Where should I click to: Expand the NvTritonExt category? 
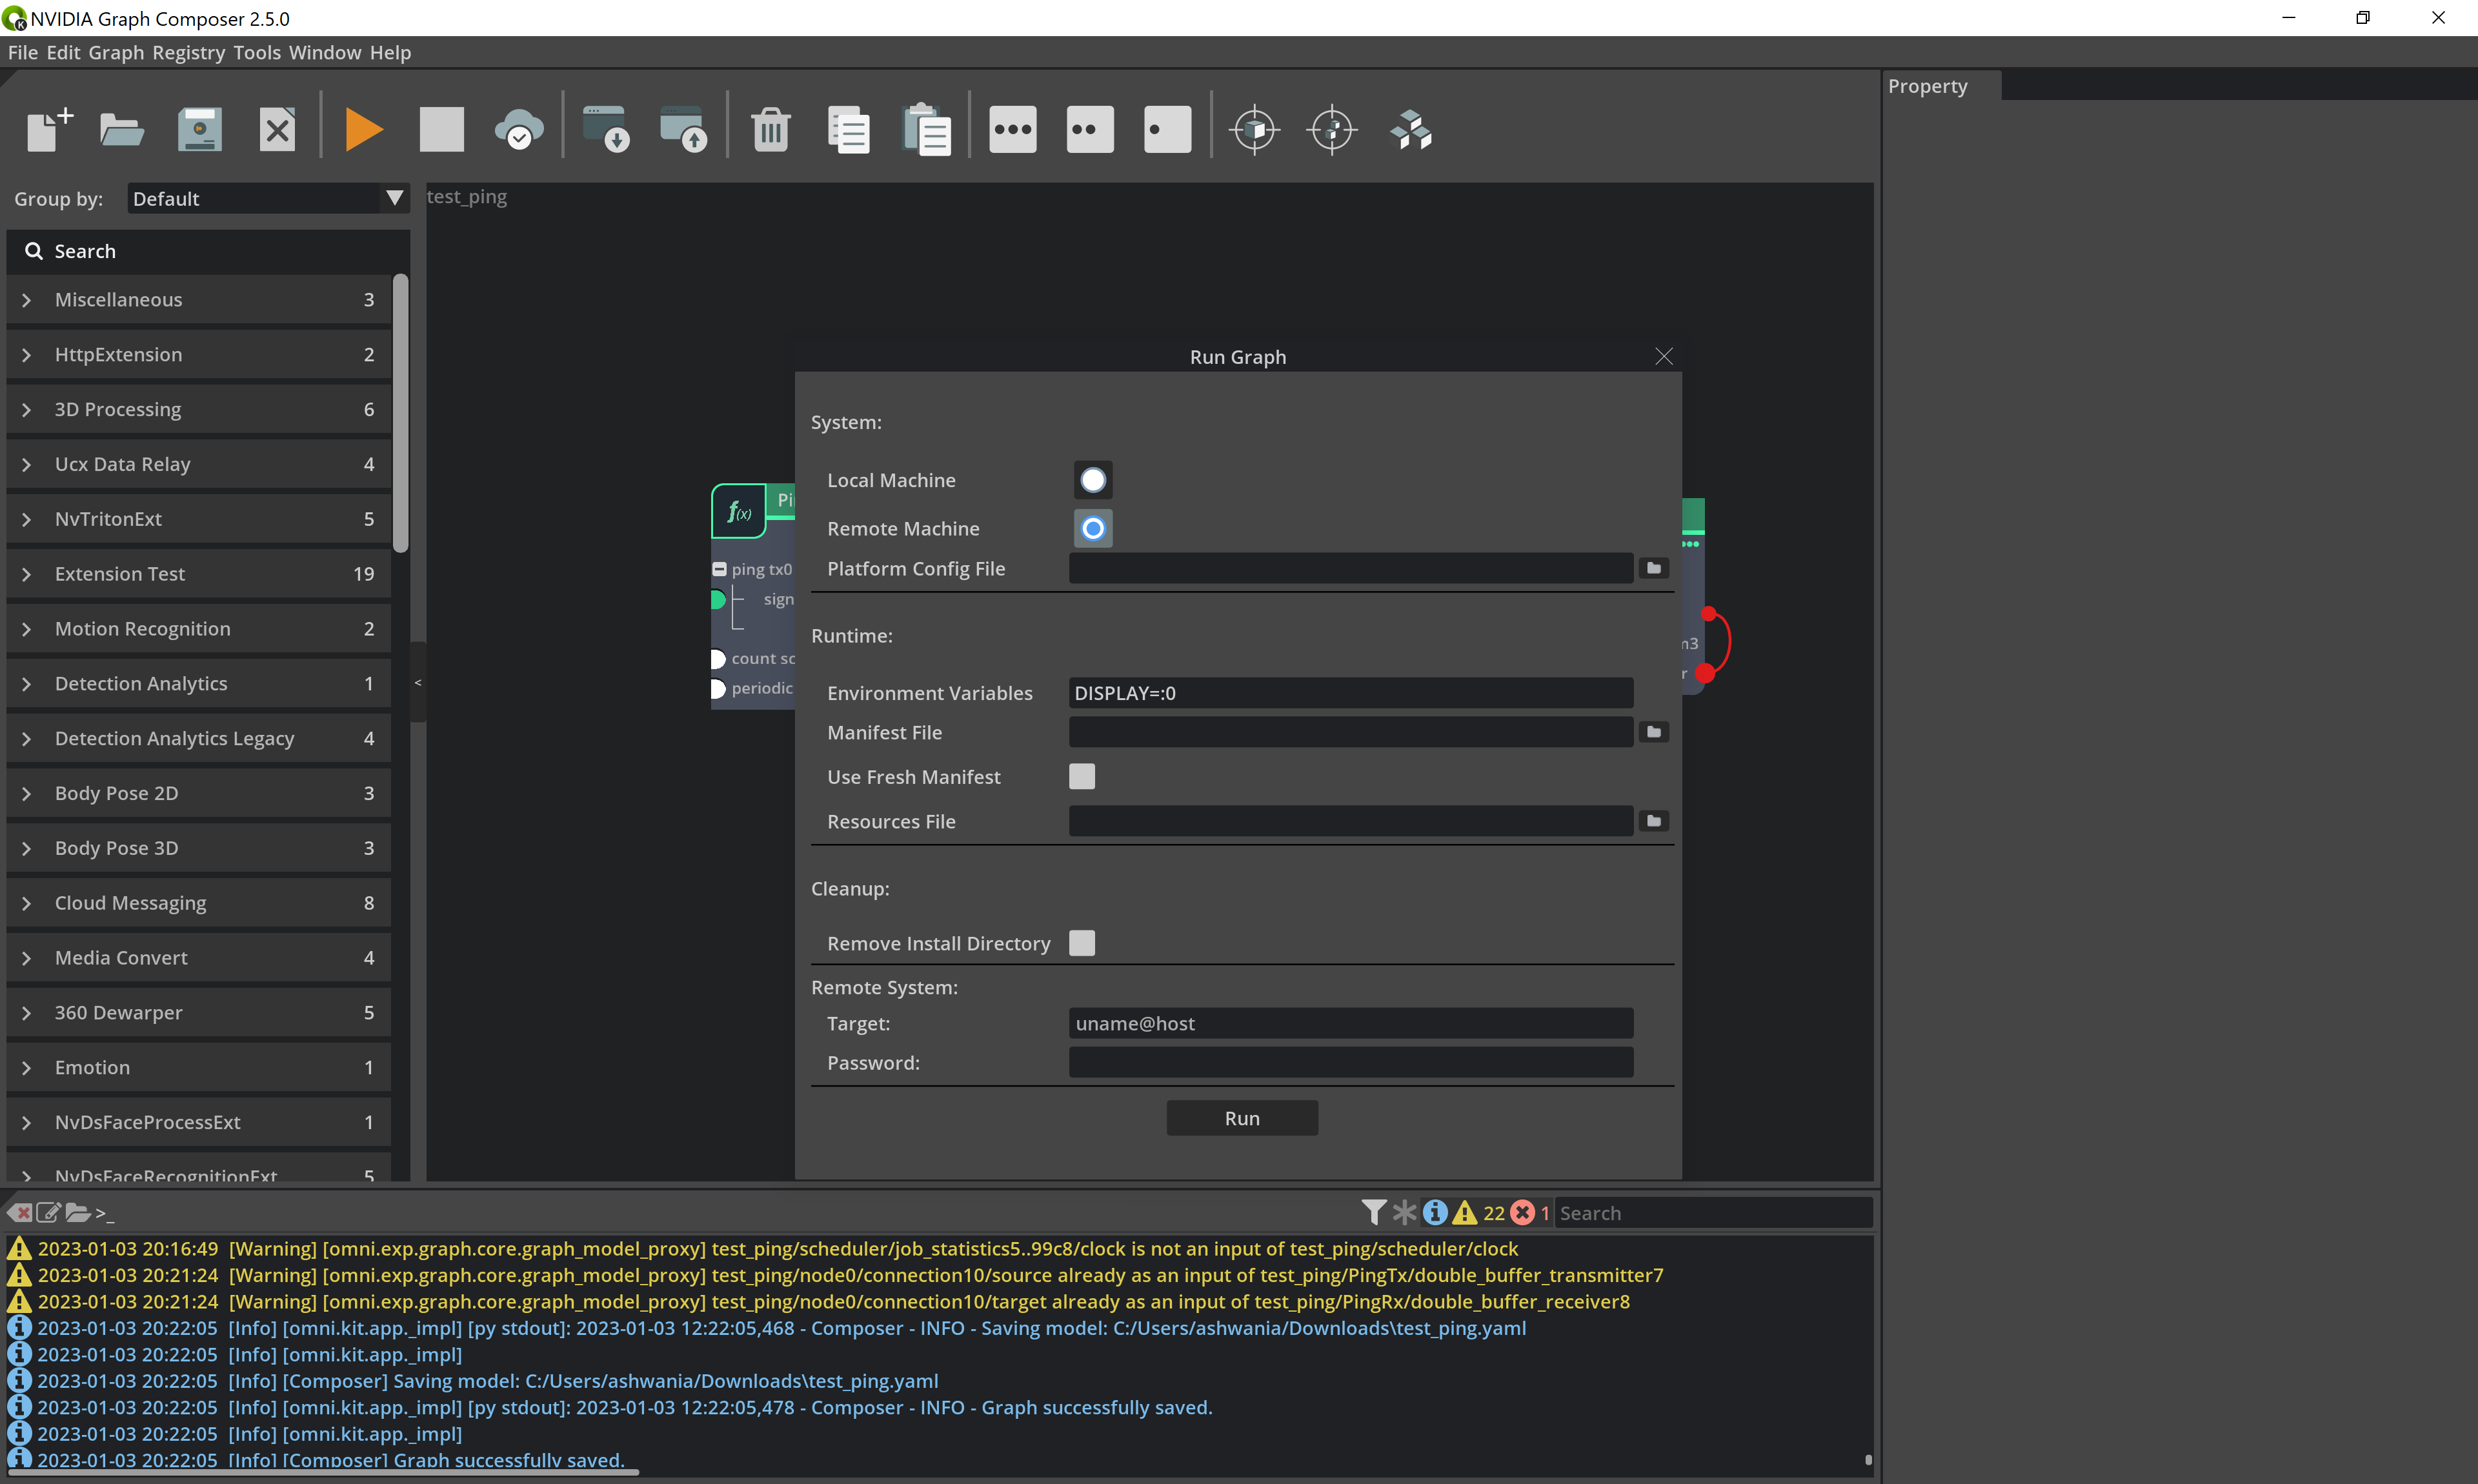point(198,519)
